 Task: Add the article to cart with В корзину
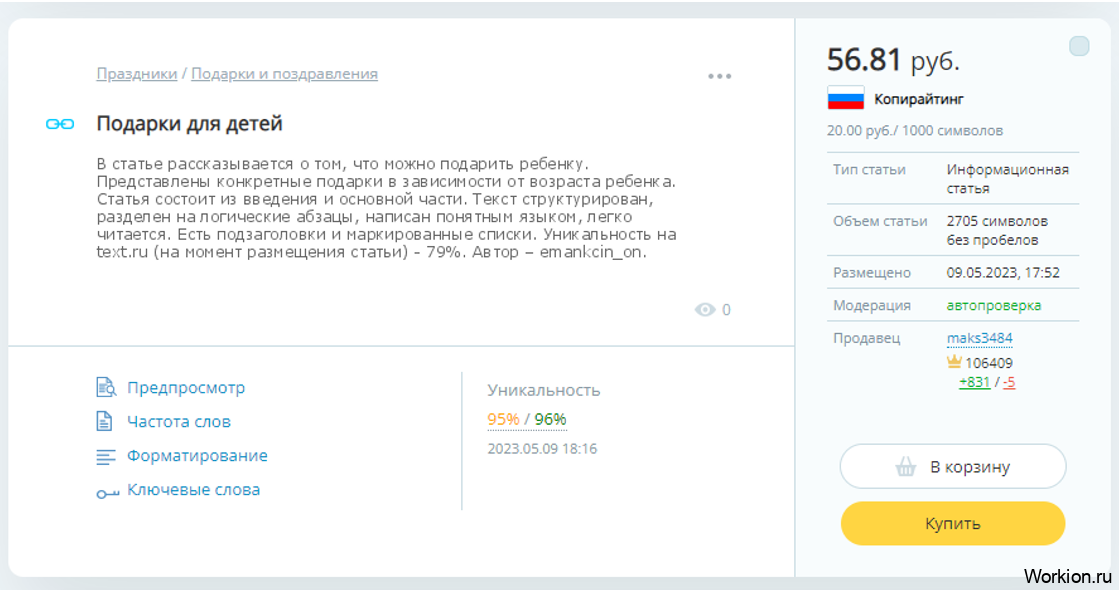953,467
